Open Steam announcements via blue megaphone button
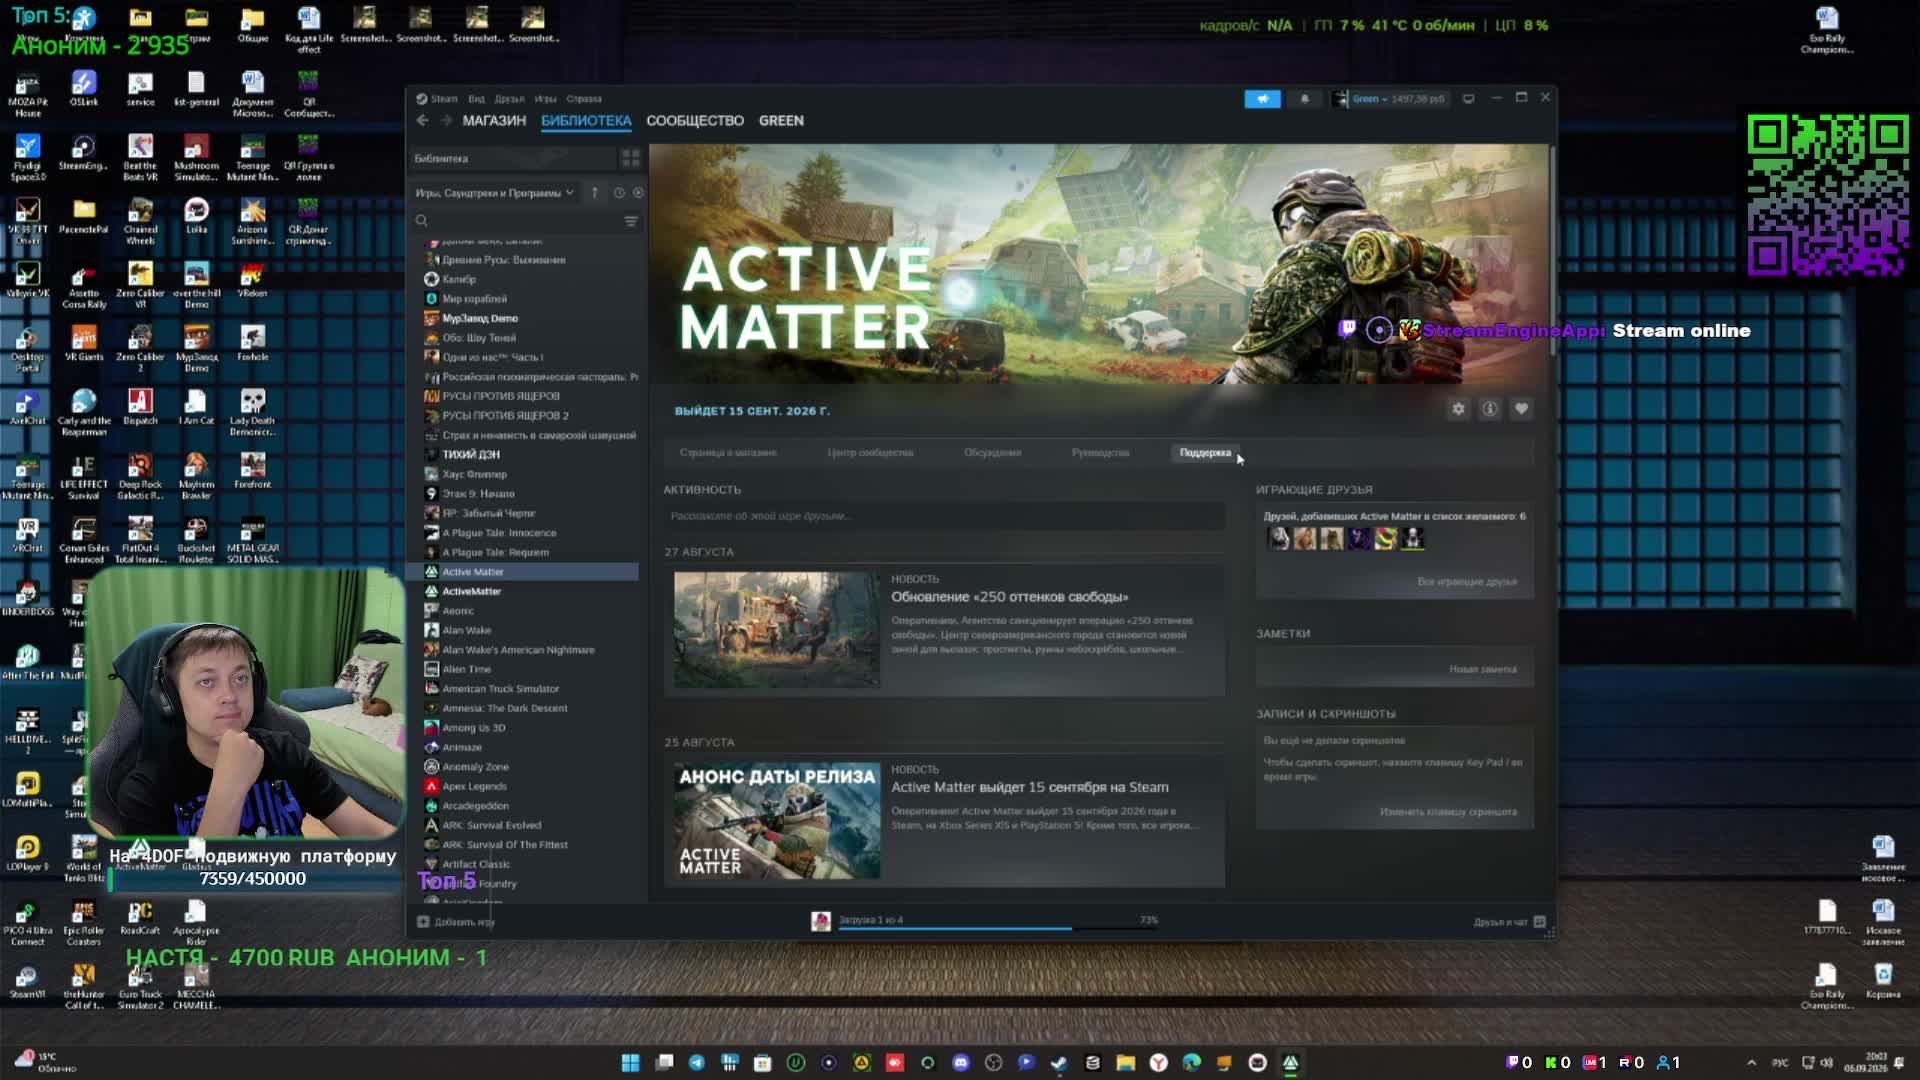 tap(1262, 99)
